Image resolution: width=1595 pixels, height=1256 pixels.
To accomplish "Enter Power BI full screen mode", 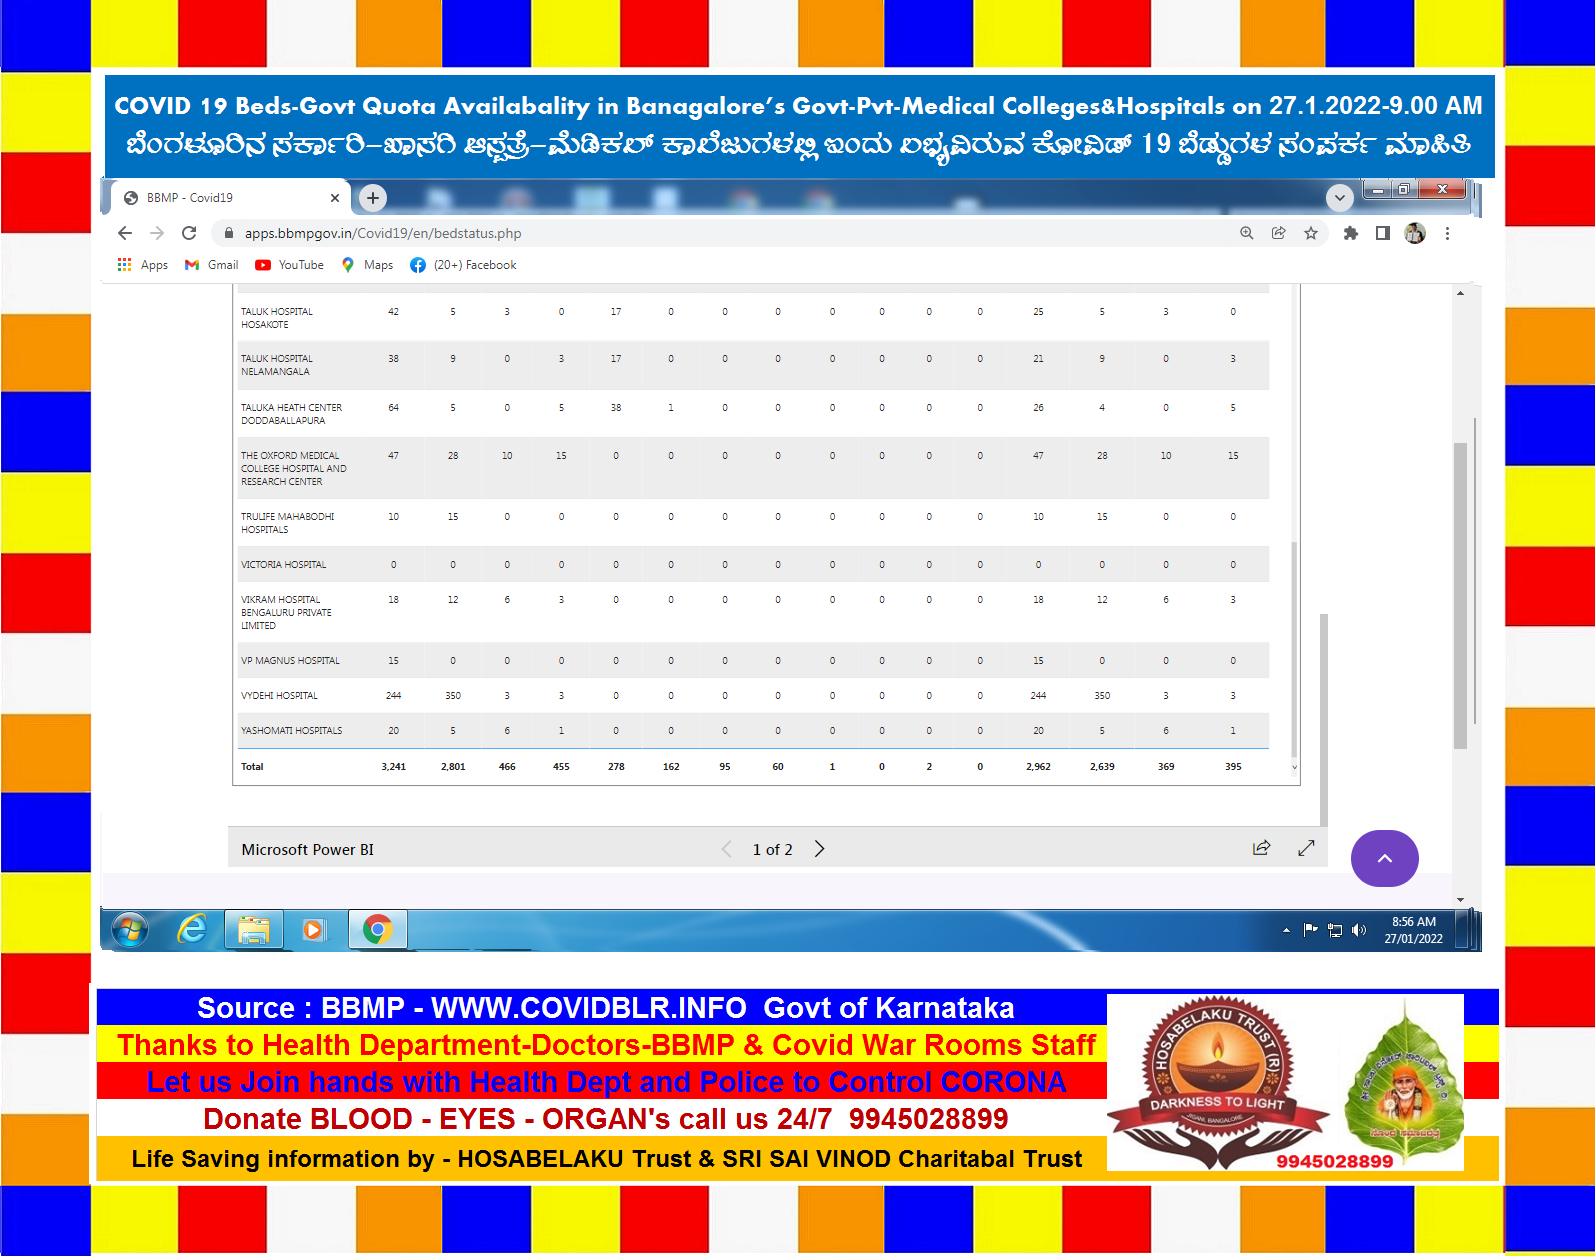I will (x=1306, y=848).
